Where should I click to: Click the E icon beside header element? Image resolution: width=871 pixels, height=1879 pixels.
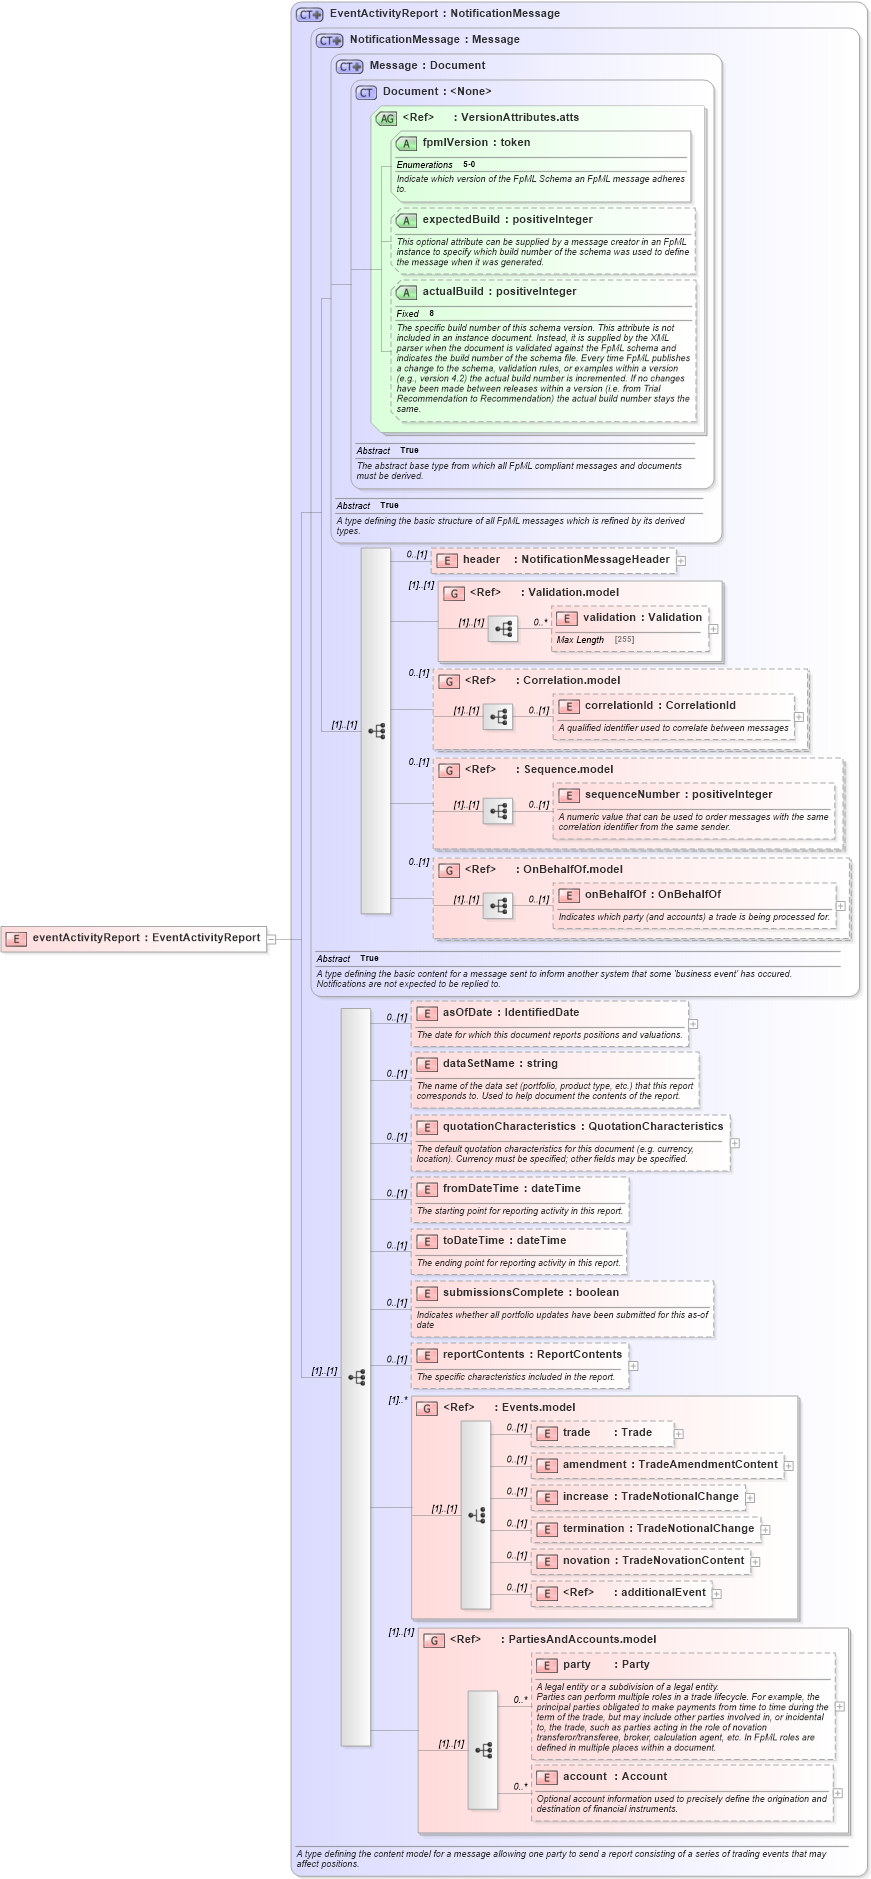click(x=447, y=560)
